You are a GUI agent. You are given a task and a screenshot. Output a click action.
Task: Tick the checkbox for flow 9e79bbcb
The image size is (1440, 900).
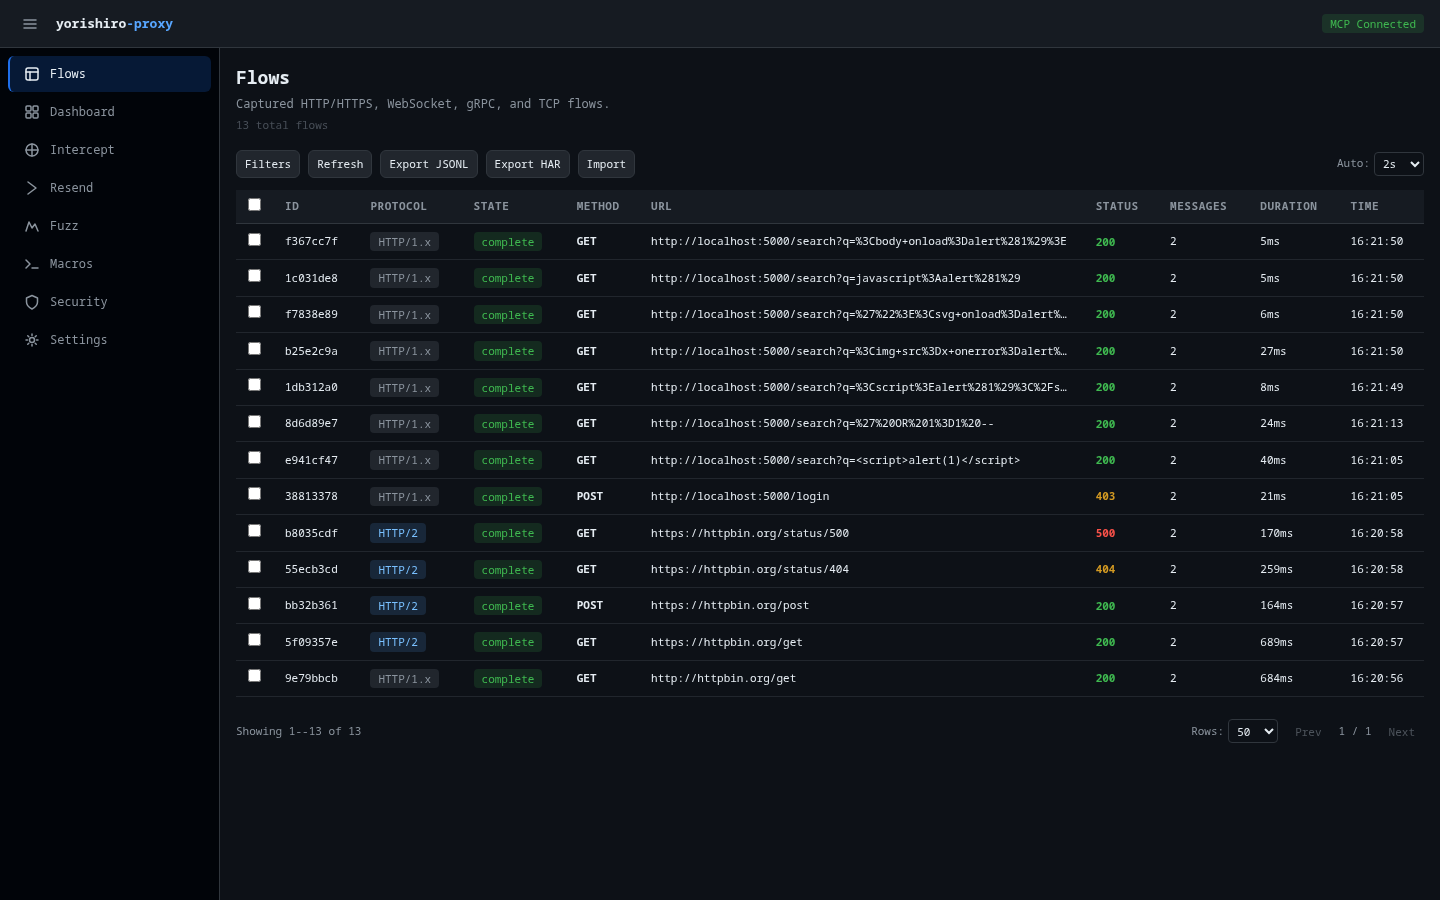tap(254, 676)
